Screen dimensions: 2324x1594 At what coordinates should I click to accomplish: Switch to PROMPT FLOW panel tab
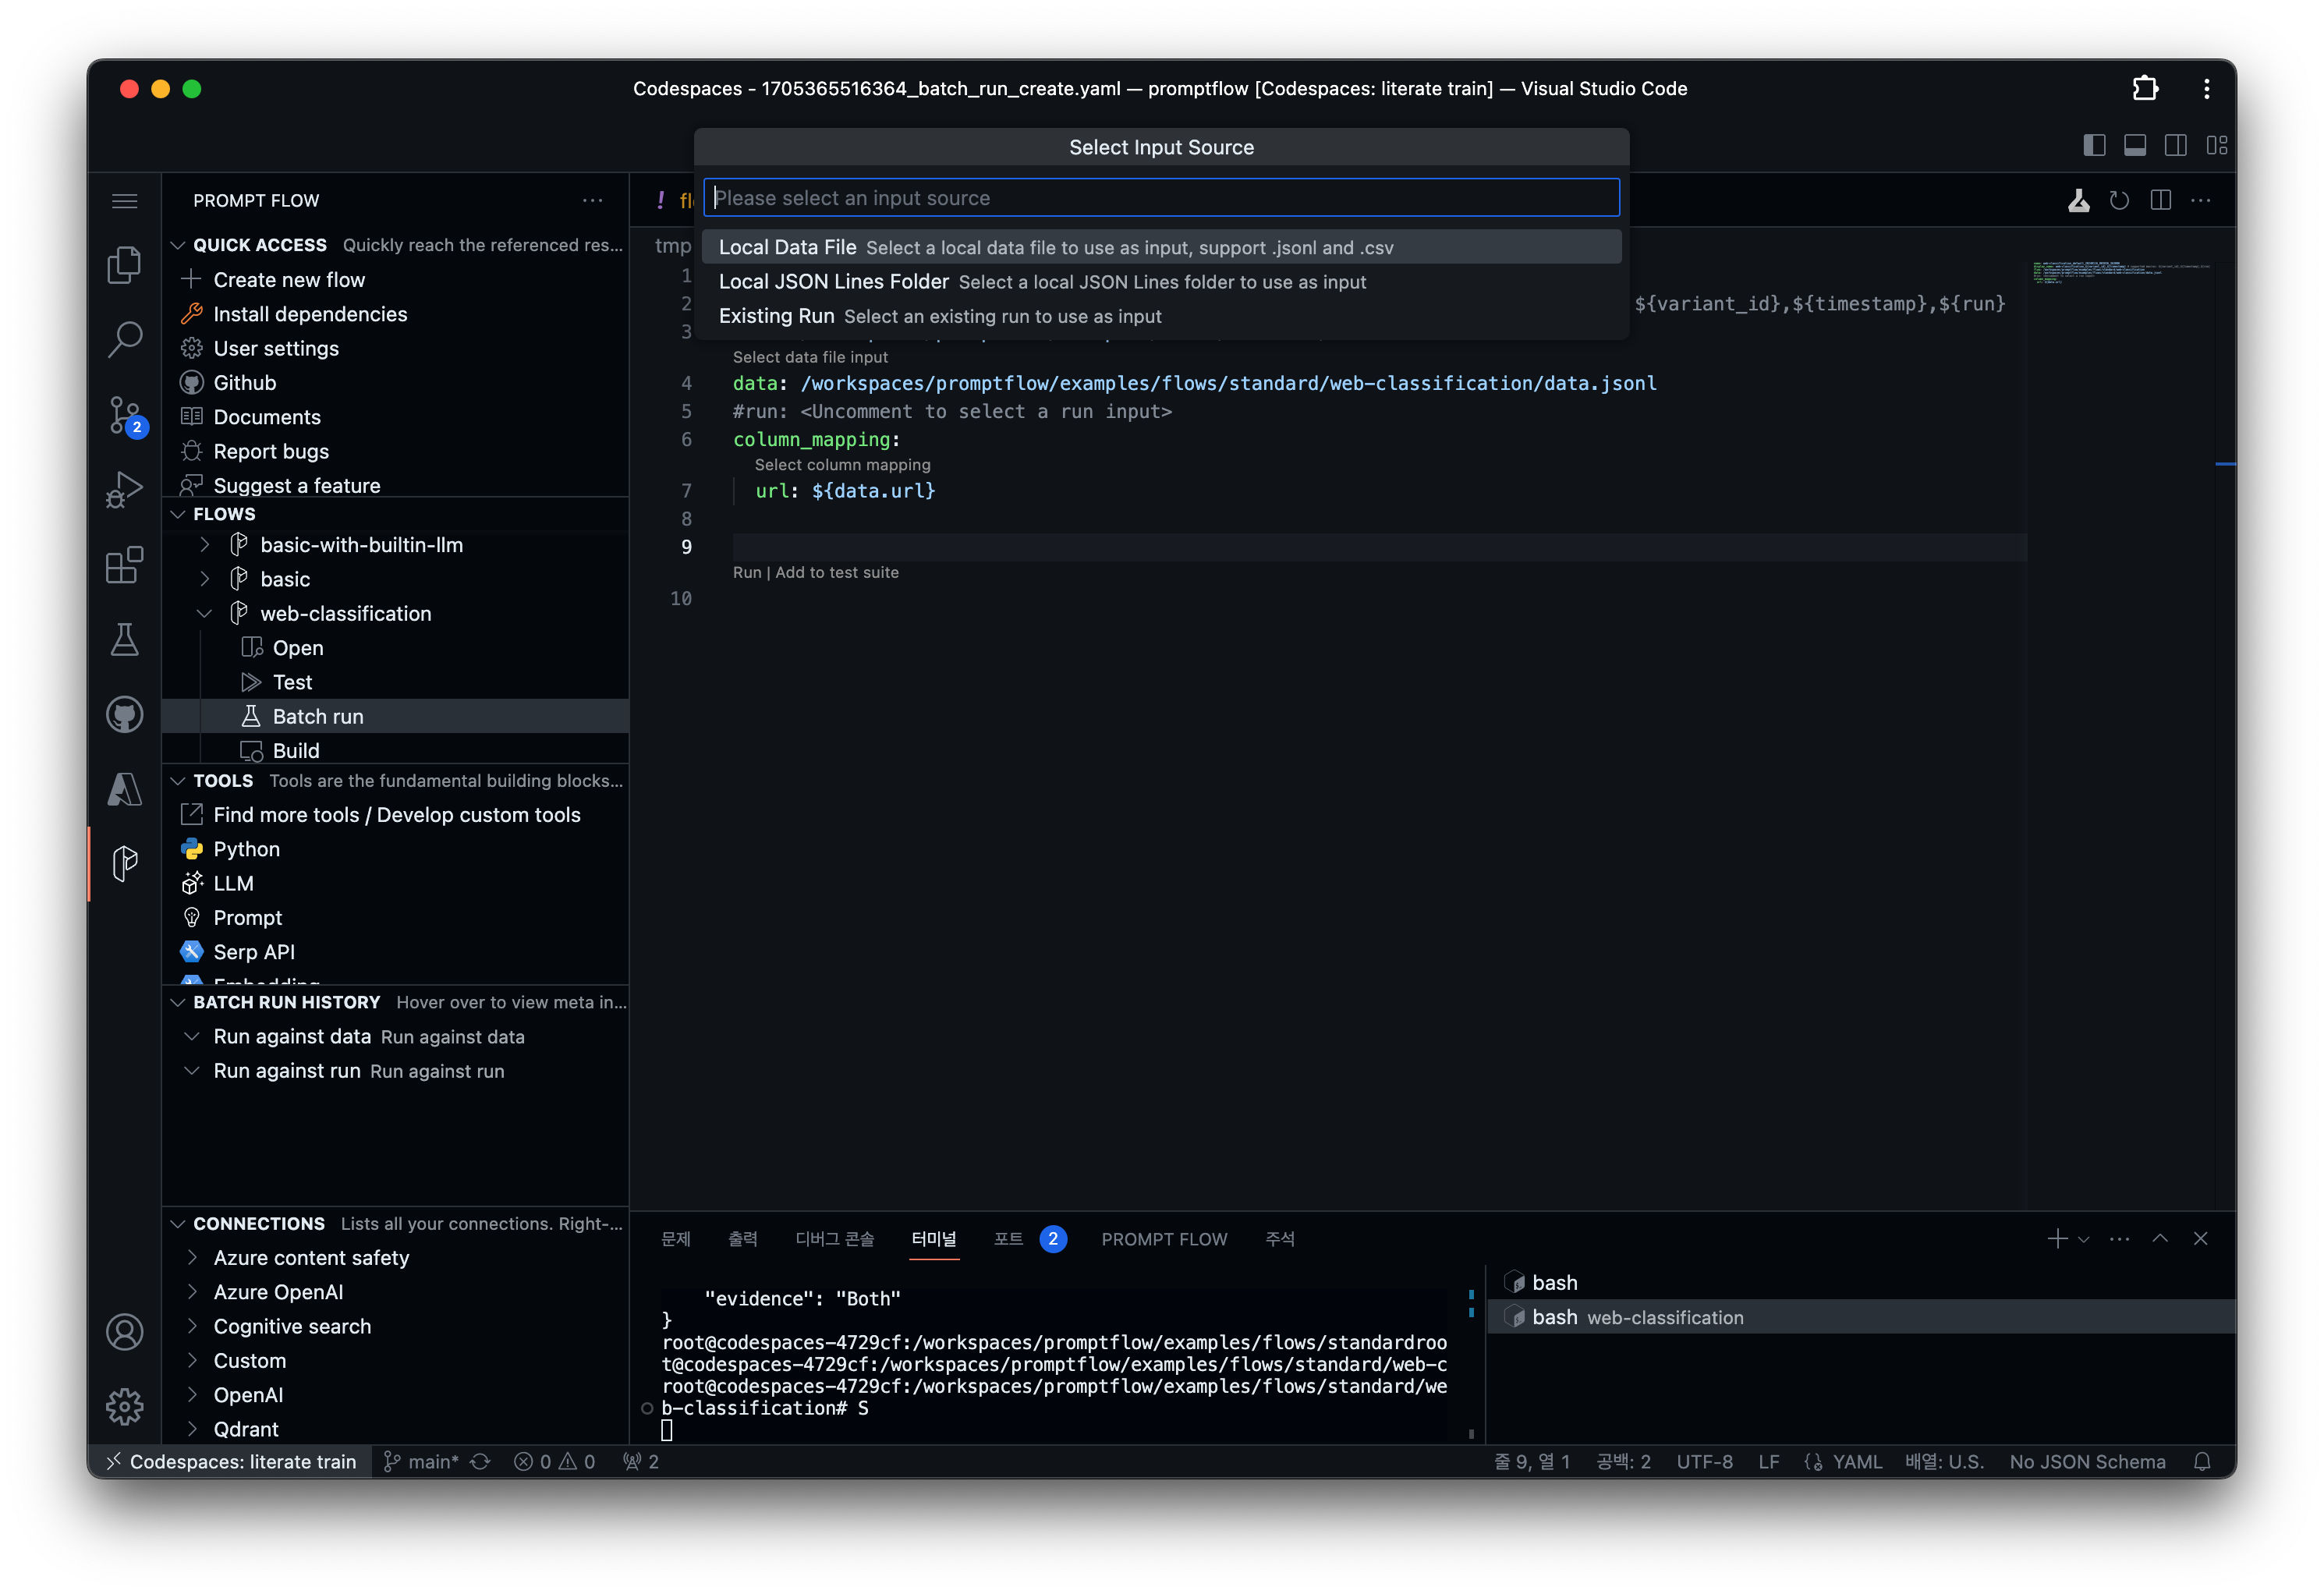(1164, 1239)
